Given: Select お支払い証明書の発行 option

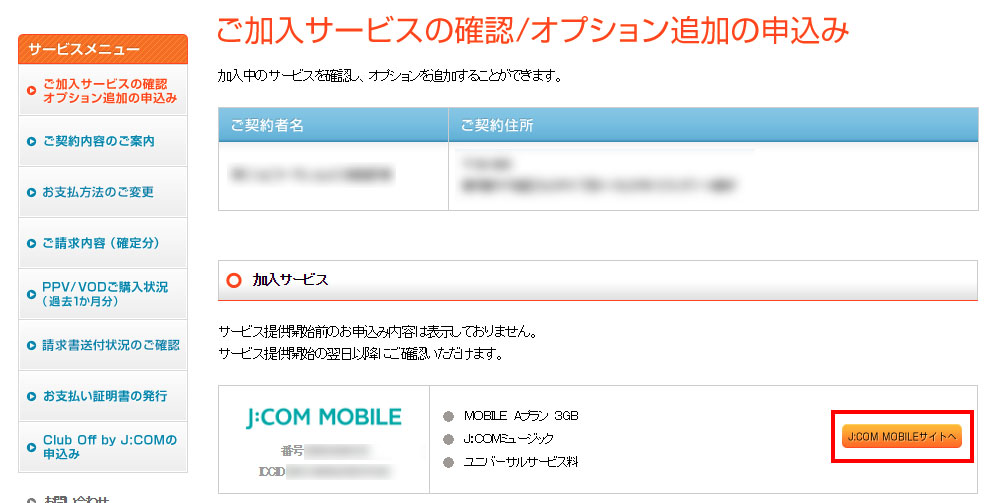Looking at the screenshot, I should (x=105, y=396).
